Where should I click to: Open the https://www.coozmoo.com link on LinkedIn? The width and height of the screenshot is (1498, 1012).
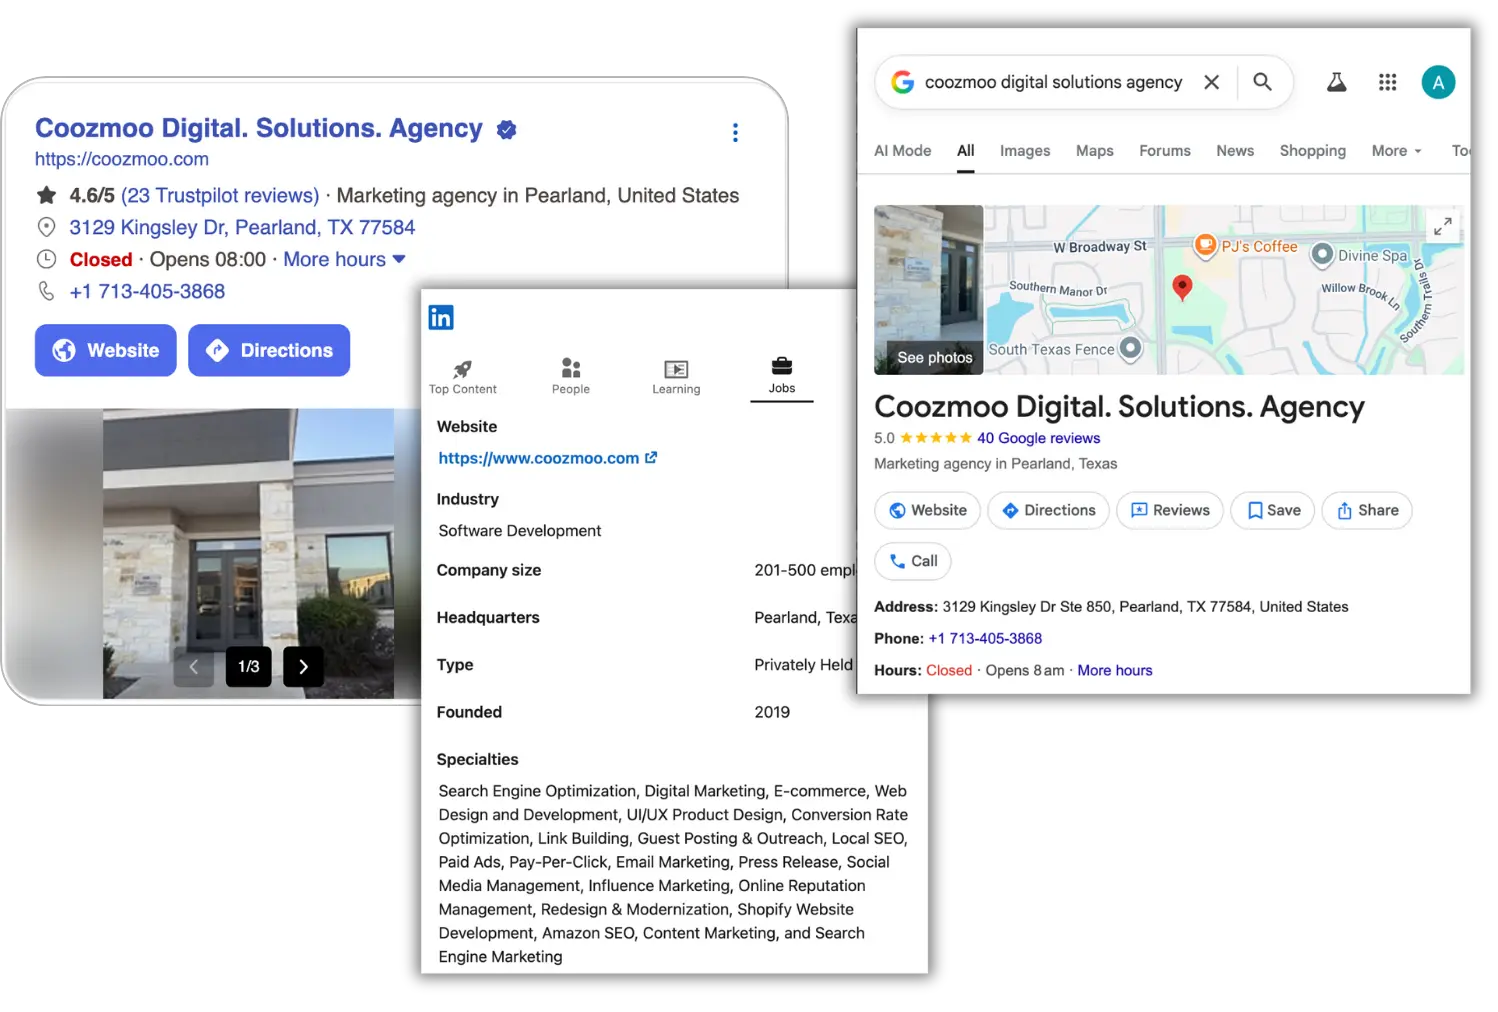(x=547, y=458)
